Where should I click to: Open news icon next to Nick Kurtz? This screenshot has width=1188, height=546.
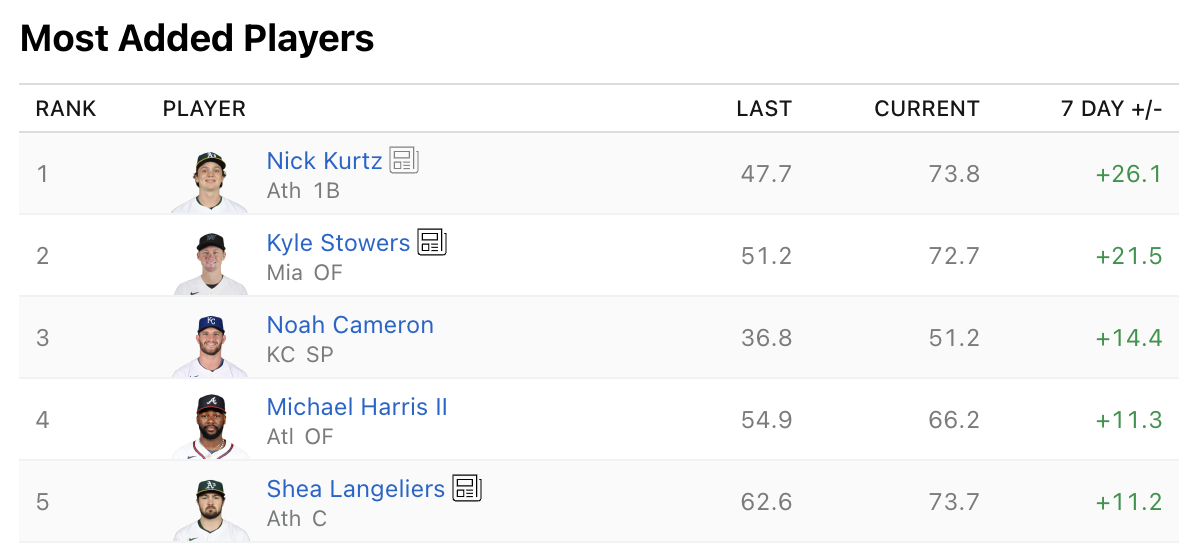(x=404, y=160)
